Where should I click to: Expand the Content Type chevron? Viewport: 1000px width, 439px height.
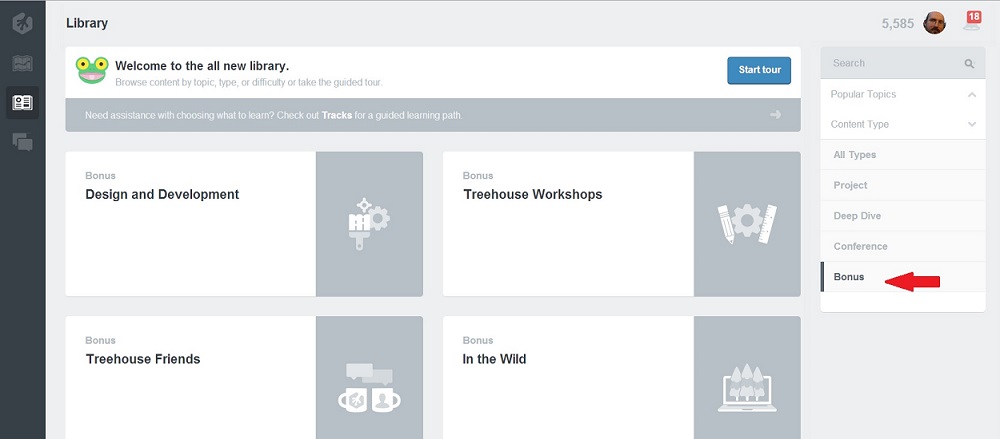coord(971,124)
